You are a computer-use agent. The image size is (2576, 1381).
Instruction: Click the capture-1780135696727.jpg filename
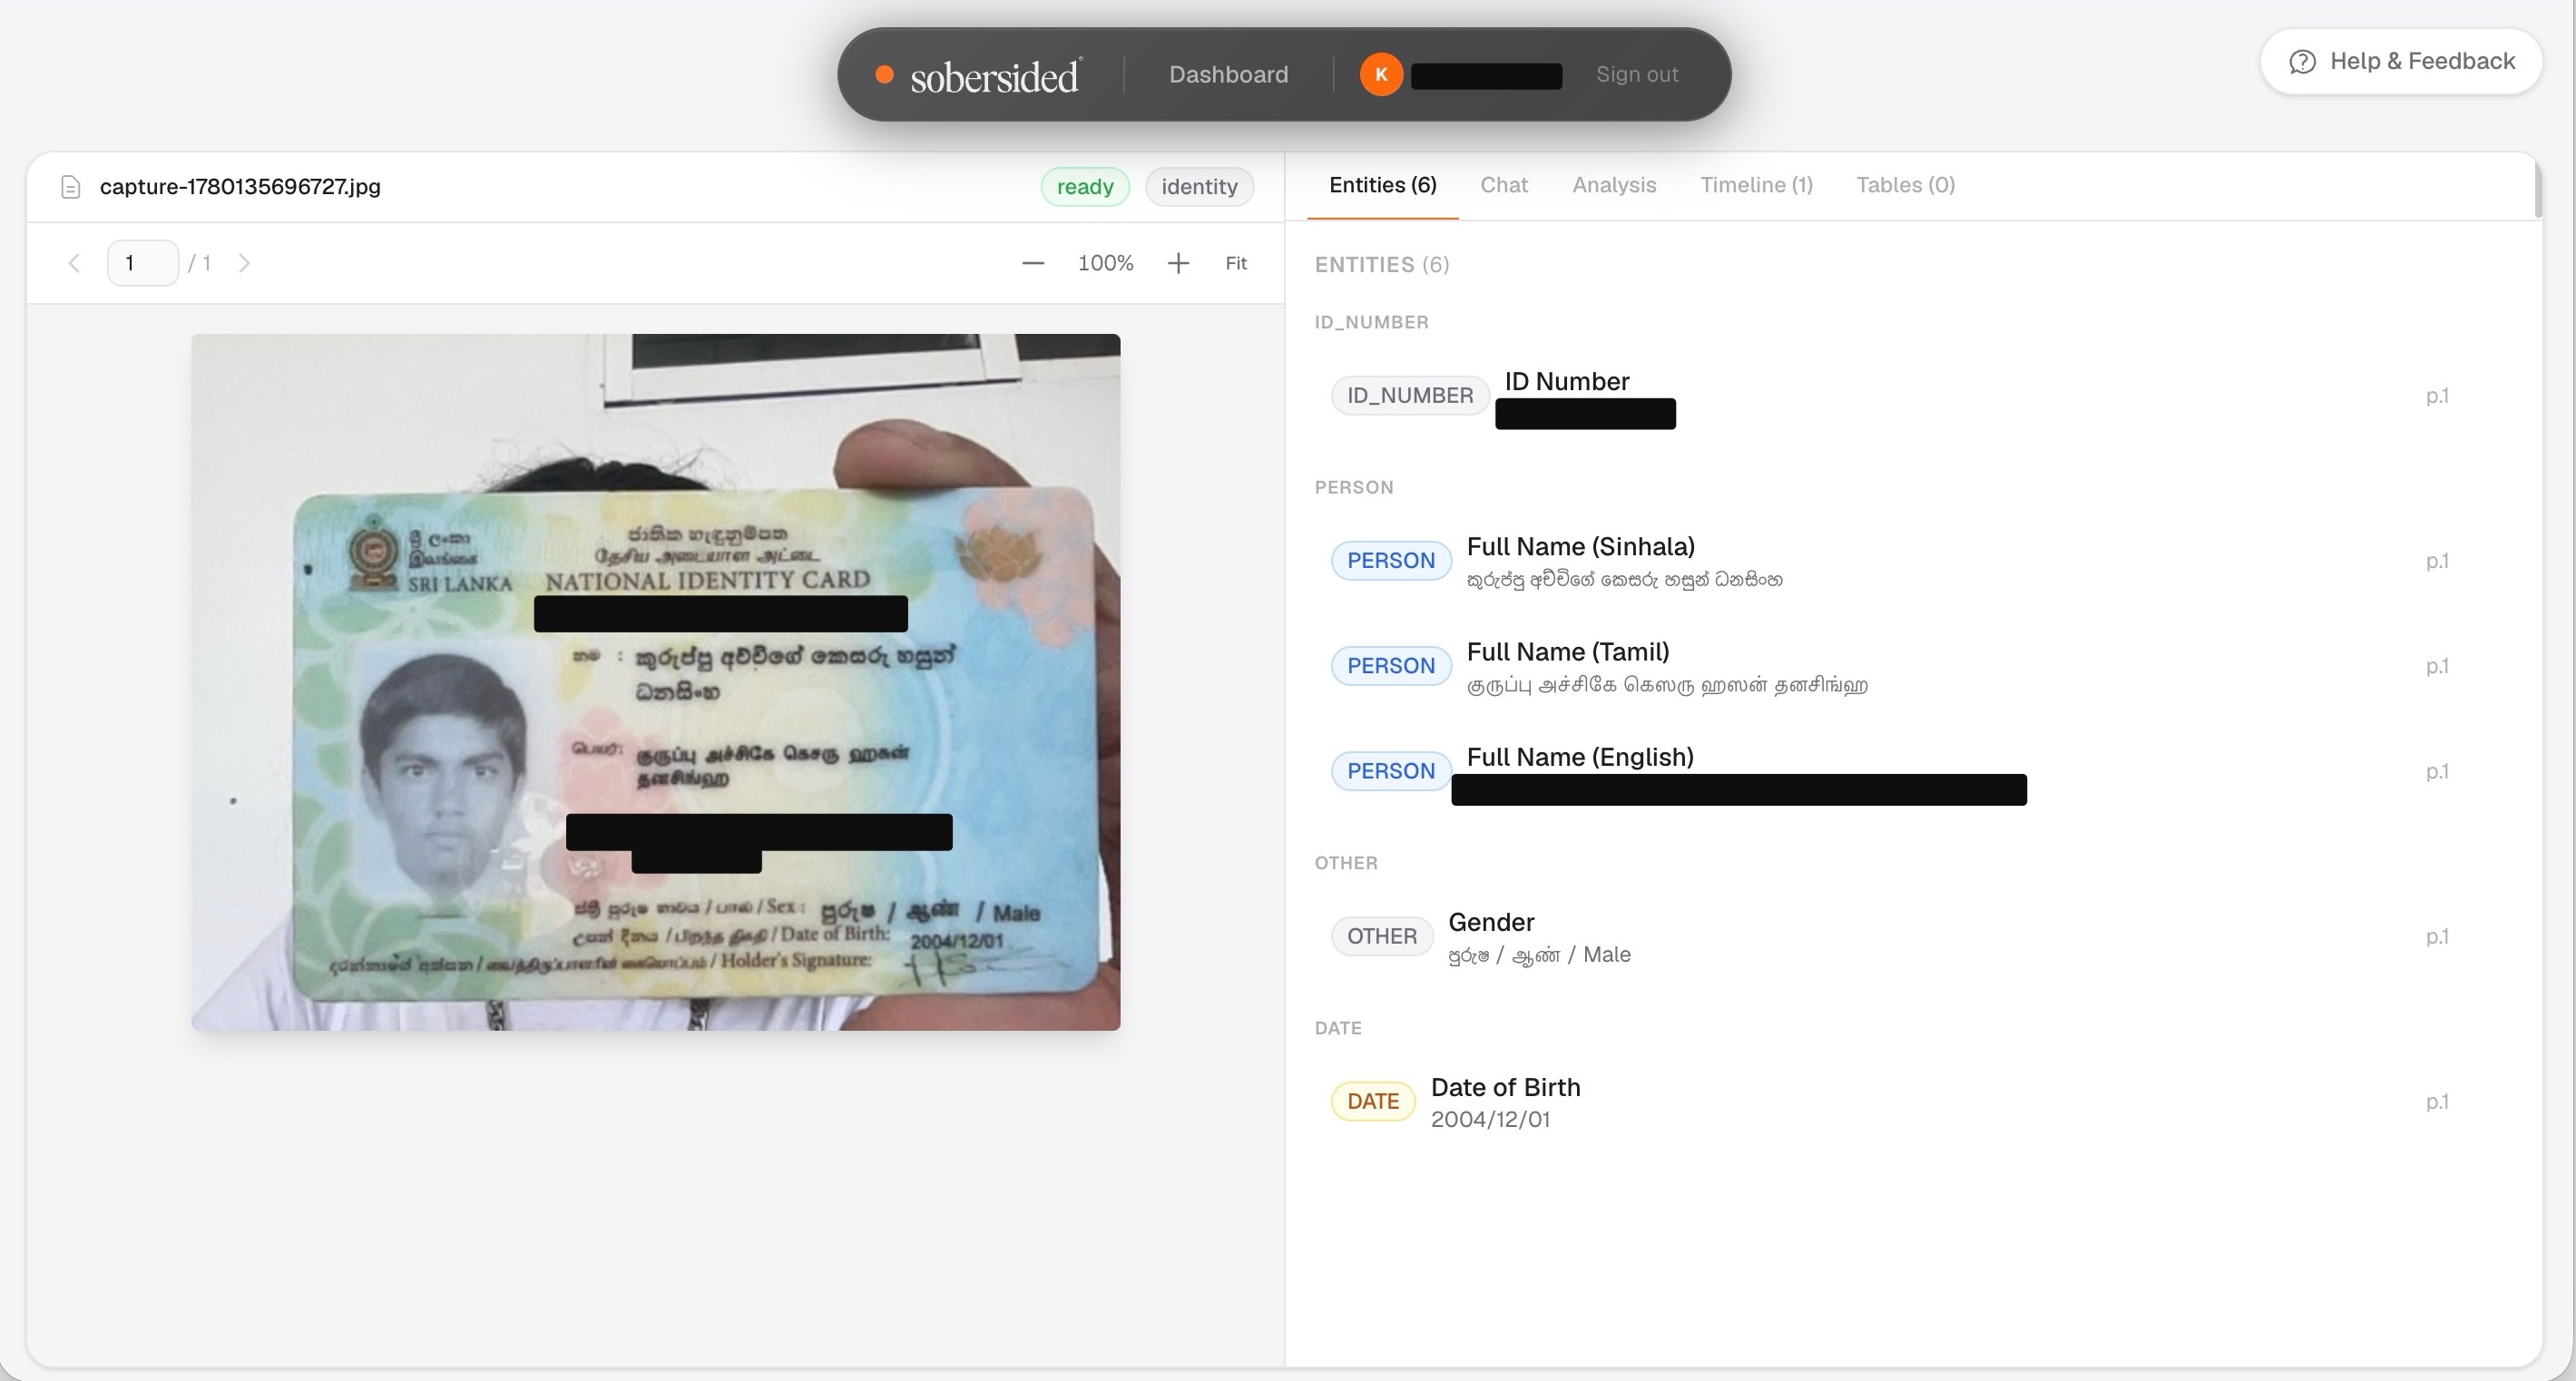240,187
